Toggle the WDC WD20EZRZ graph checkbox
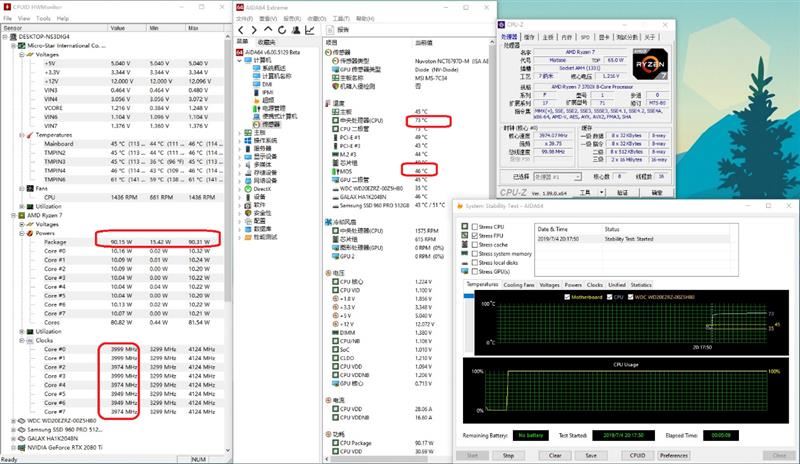 631,297
